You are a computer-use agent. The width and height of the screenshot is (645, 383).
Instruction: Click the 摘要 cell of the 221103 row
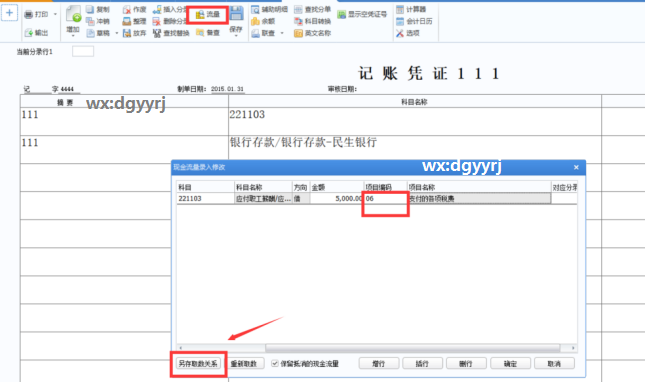click(124, 122)
